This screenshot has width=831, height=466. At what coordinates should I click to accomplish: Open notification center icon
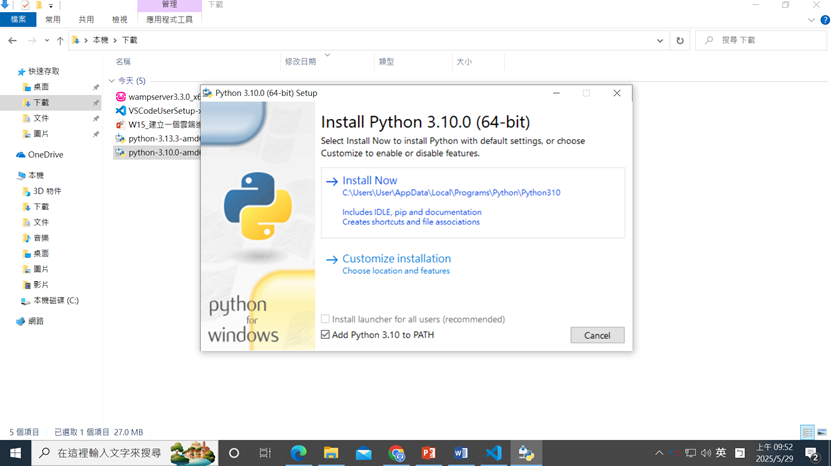(x=812, y=453)
